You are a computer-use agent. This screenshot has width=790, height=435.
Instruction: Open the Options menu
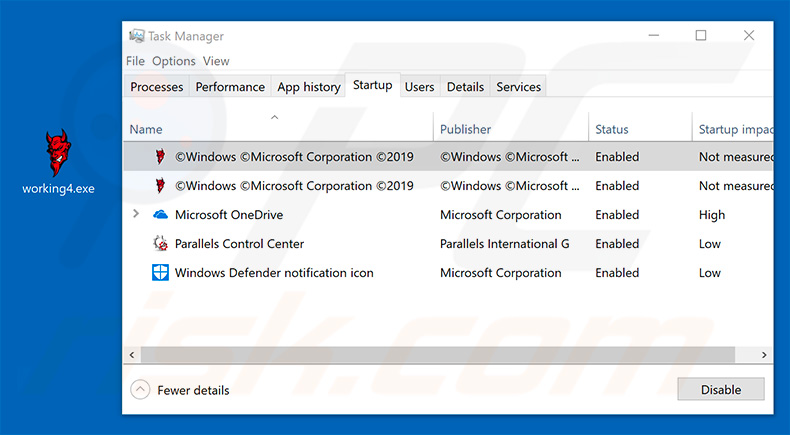coord(174,61)
